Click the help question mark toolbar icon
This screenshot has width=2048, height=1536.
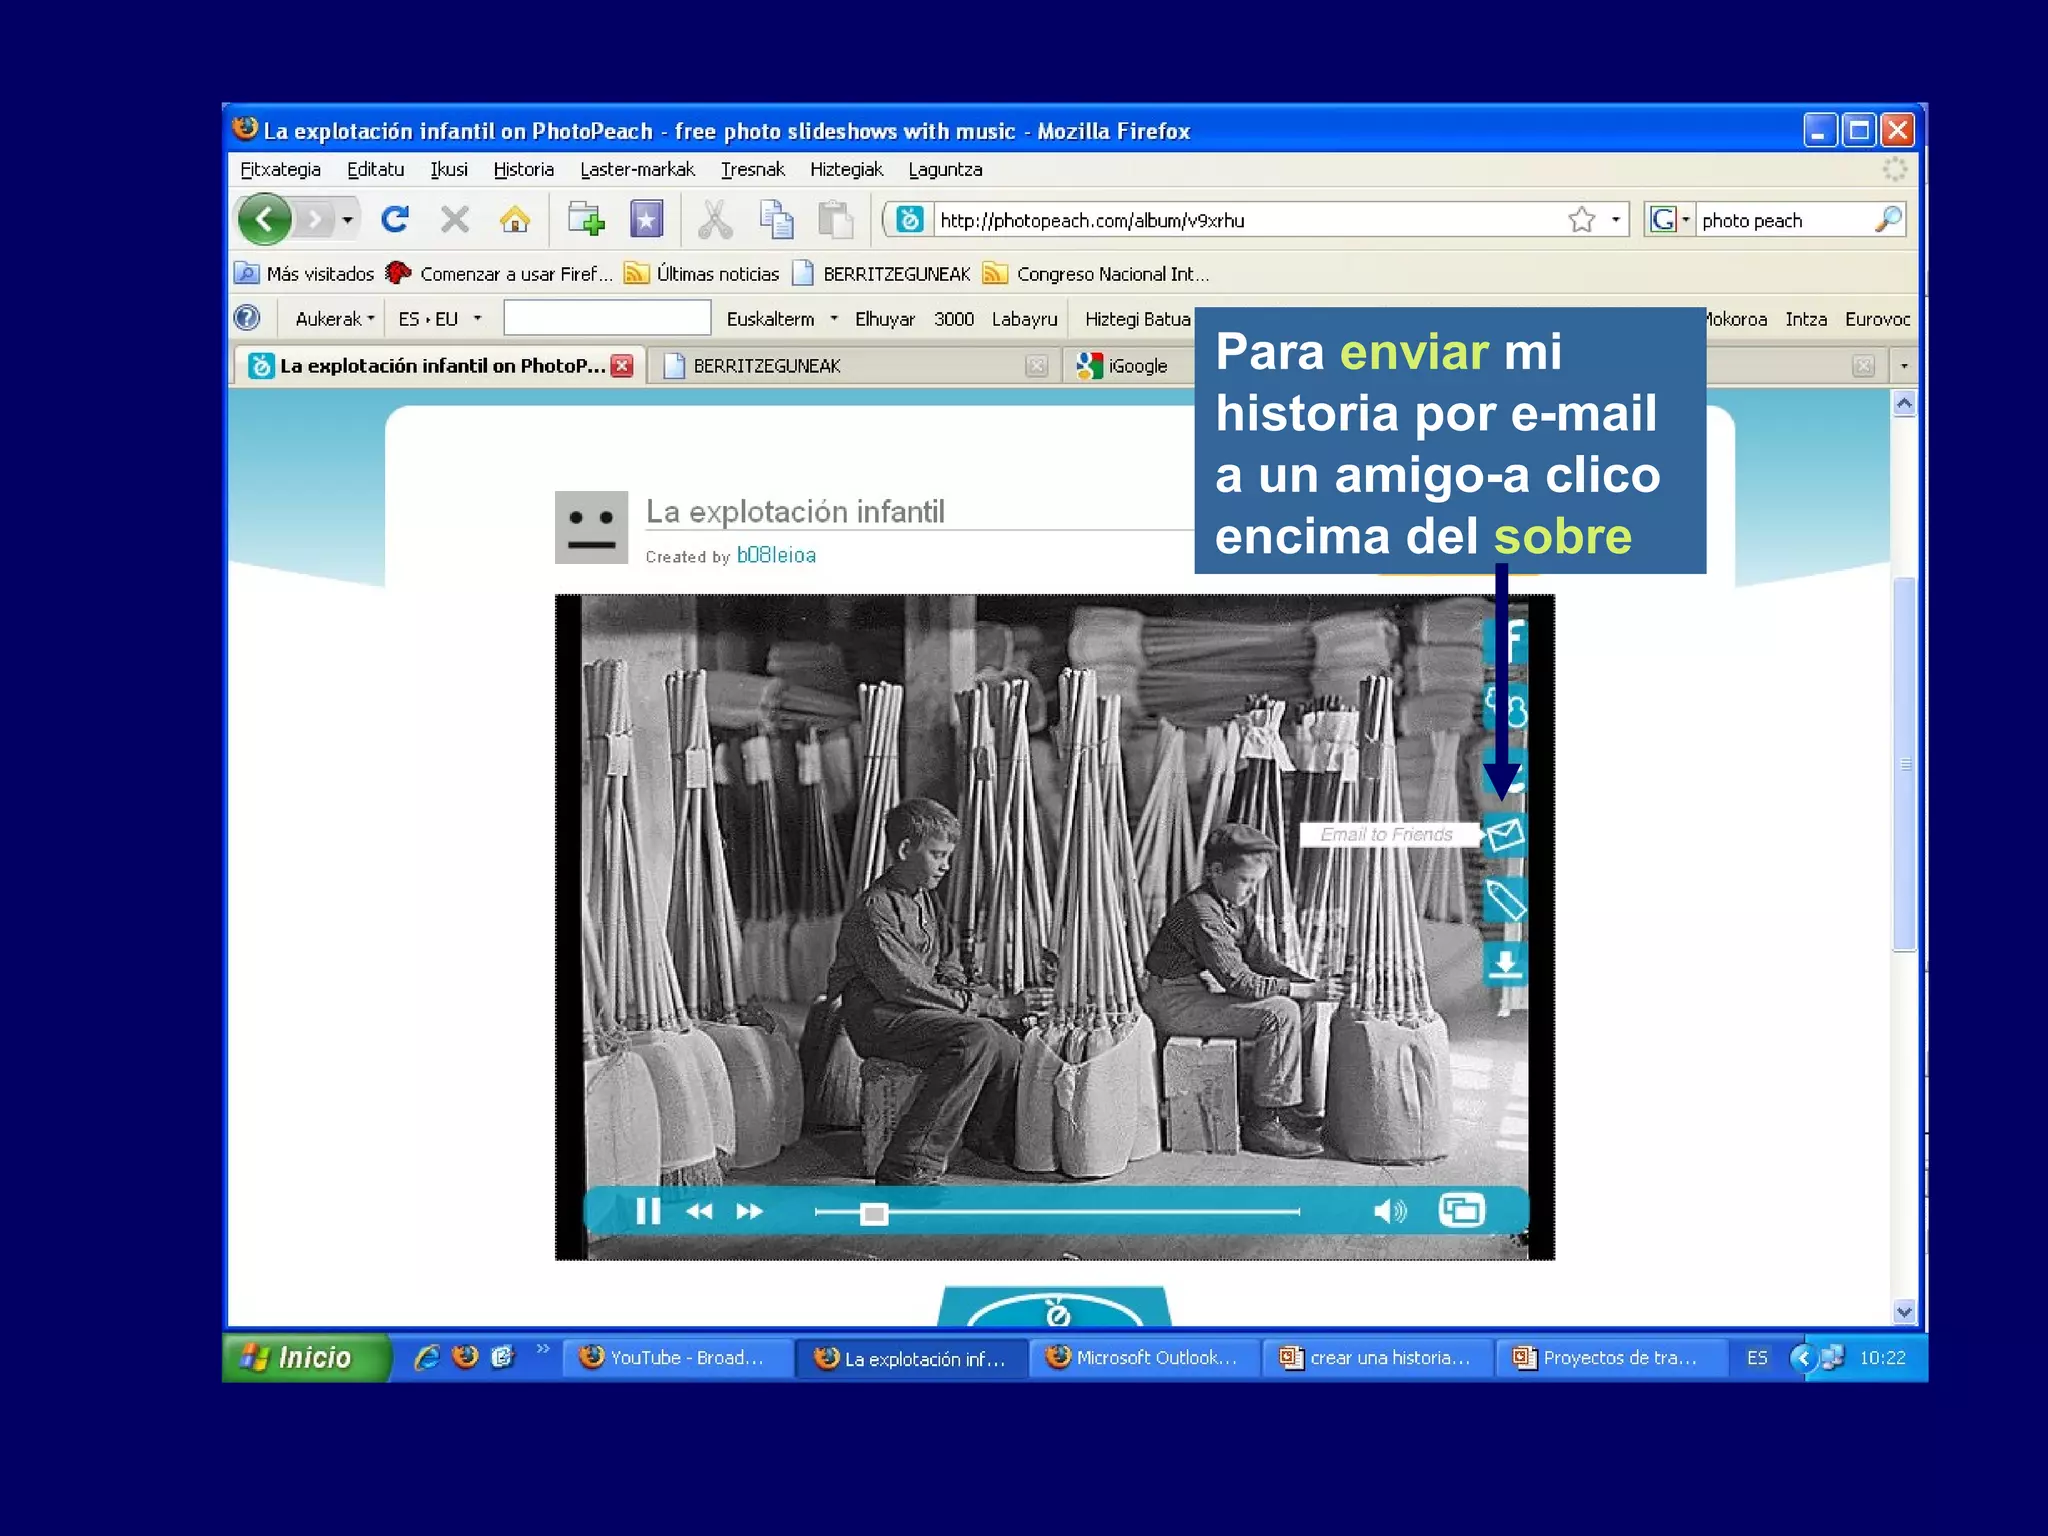(x=246, y=318)
